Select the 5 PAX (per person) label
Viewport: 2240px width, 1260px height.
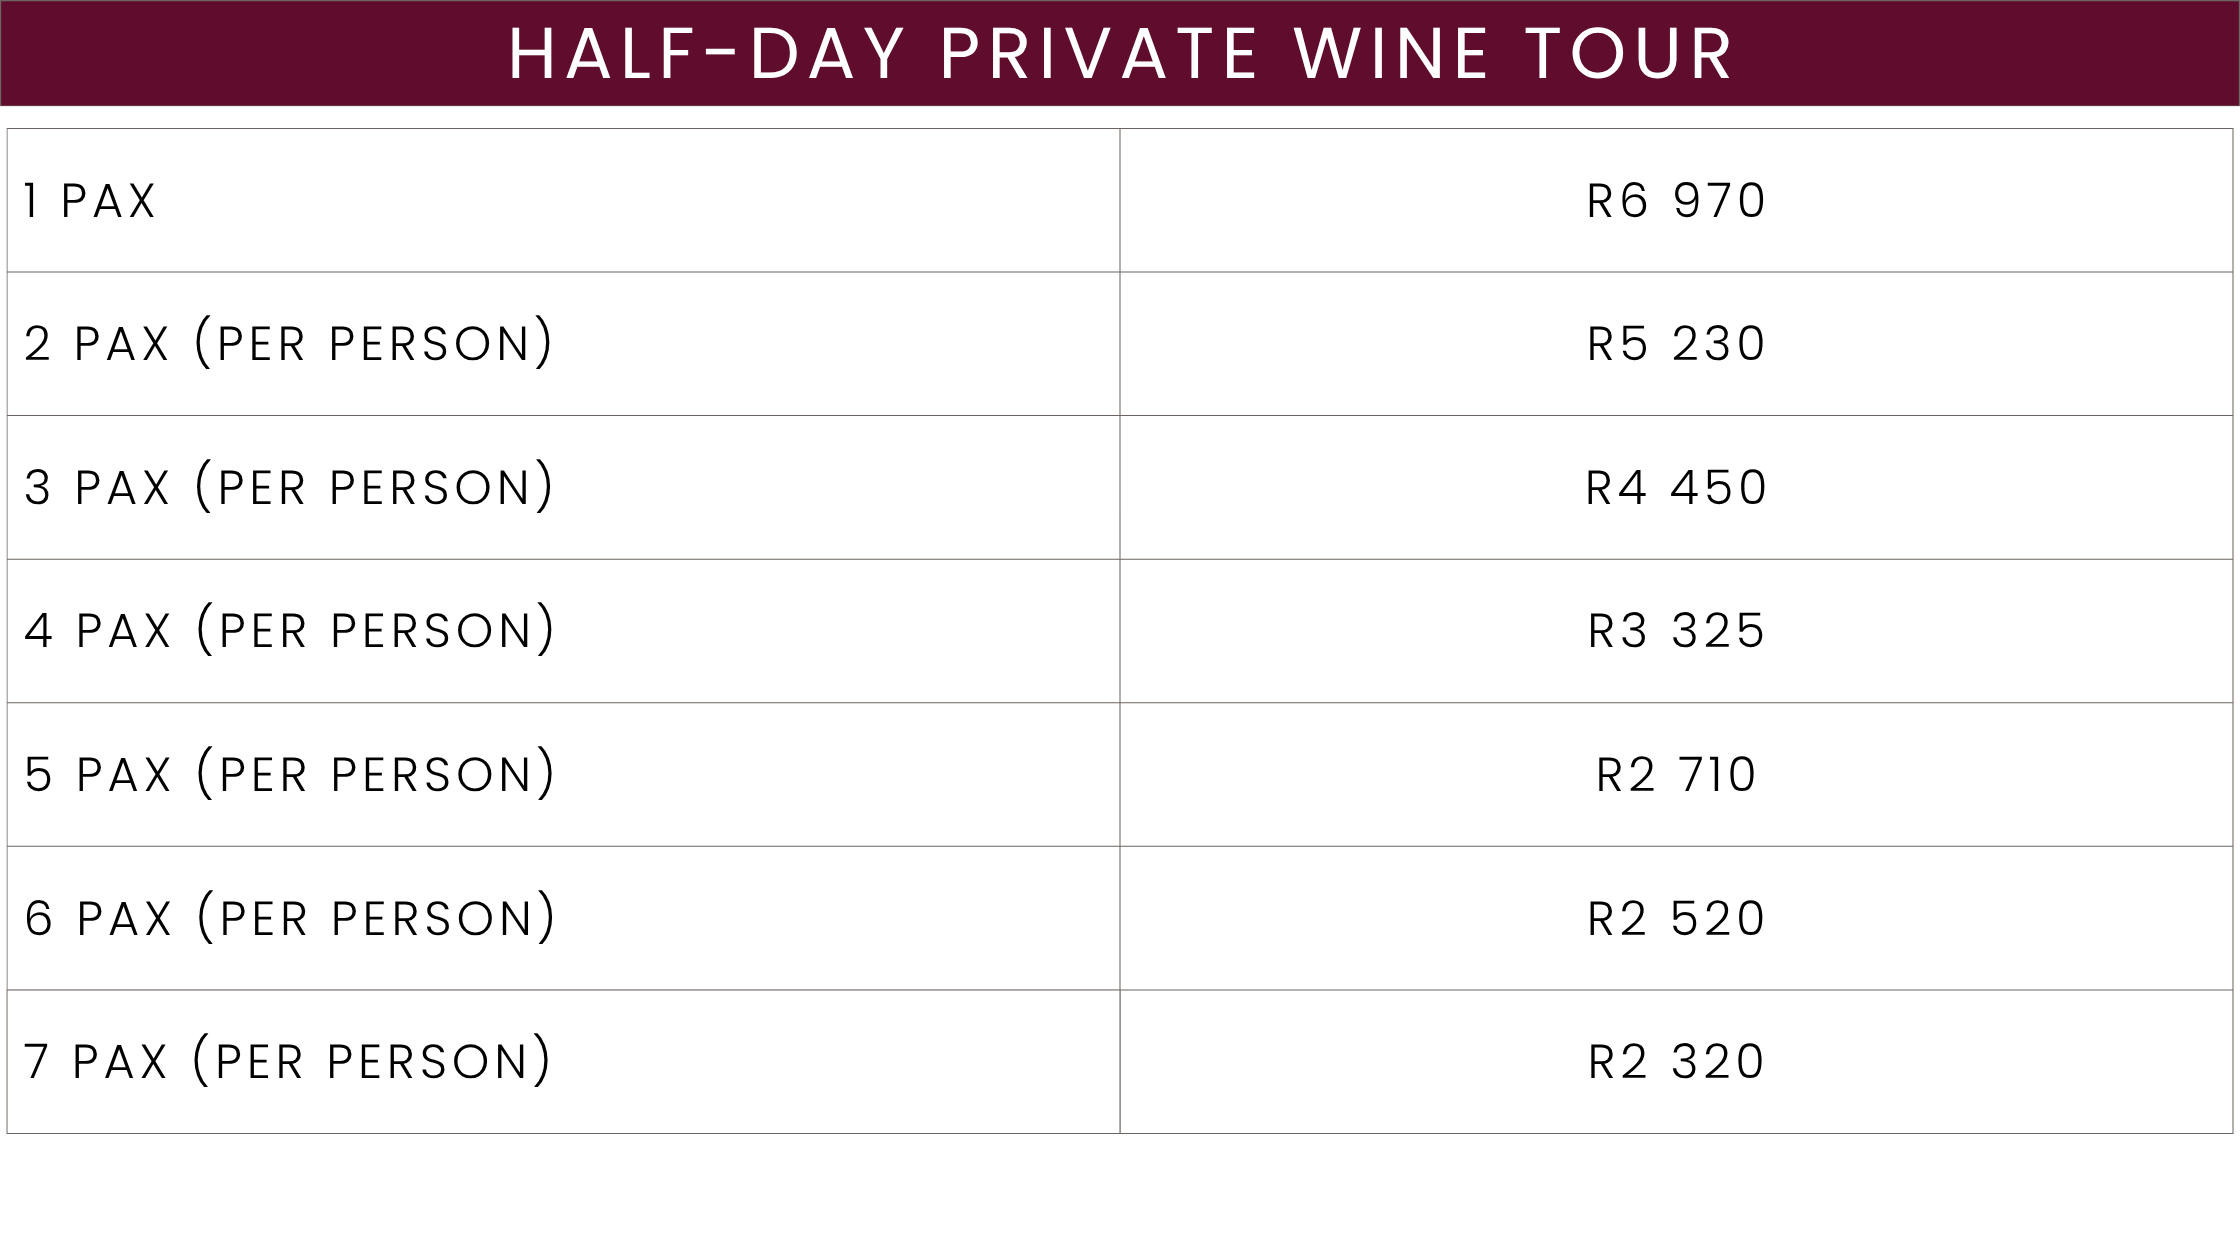pos(289,774)
